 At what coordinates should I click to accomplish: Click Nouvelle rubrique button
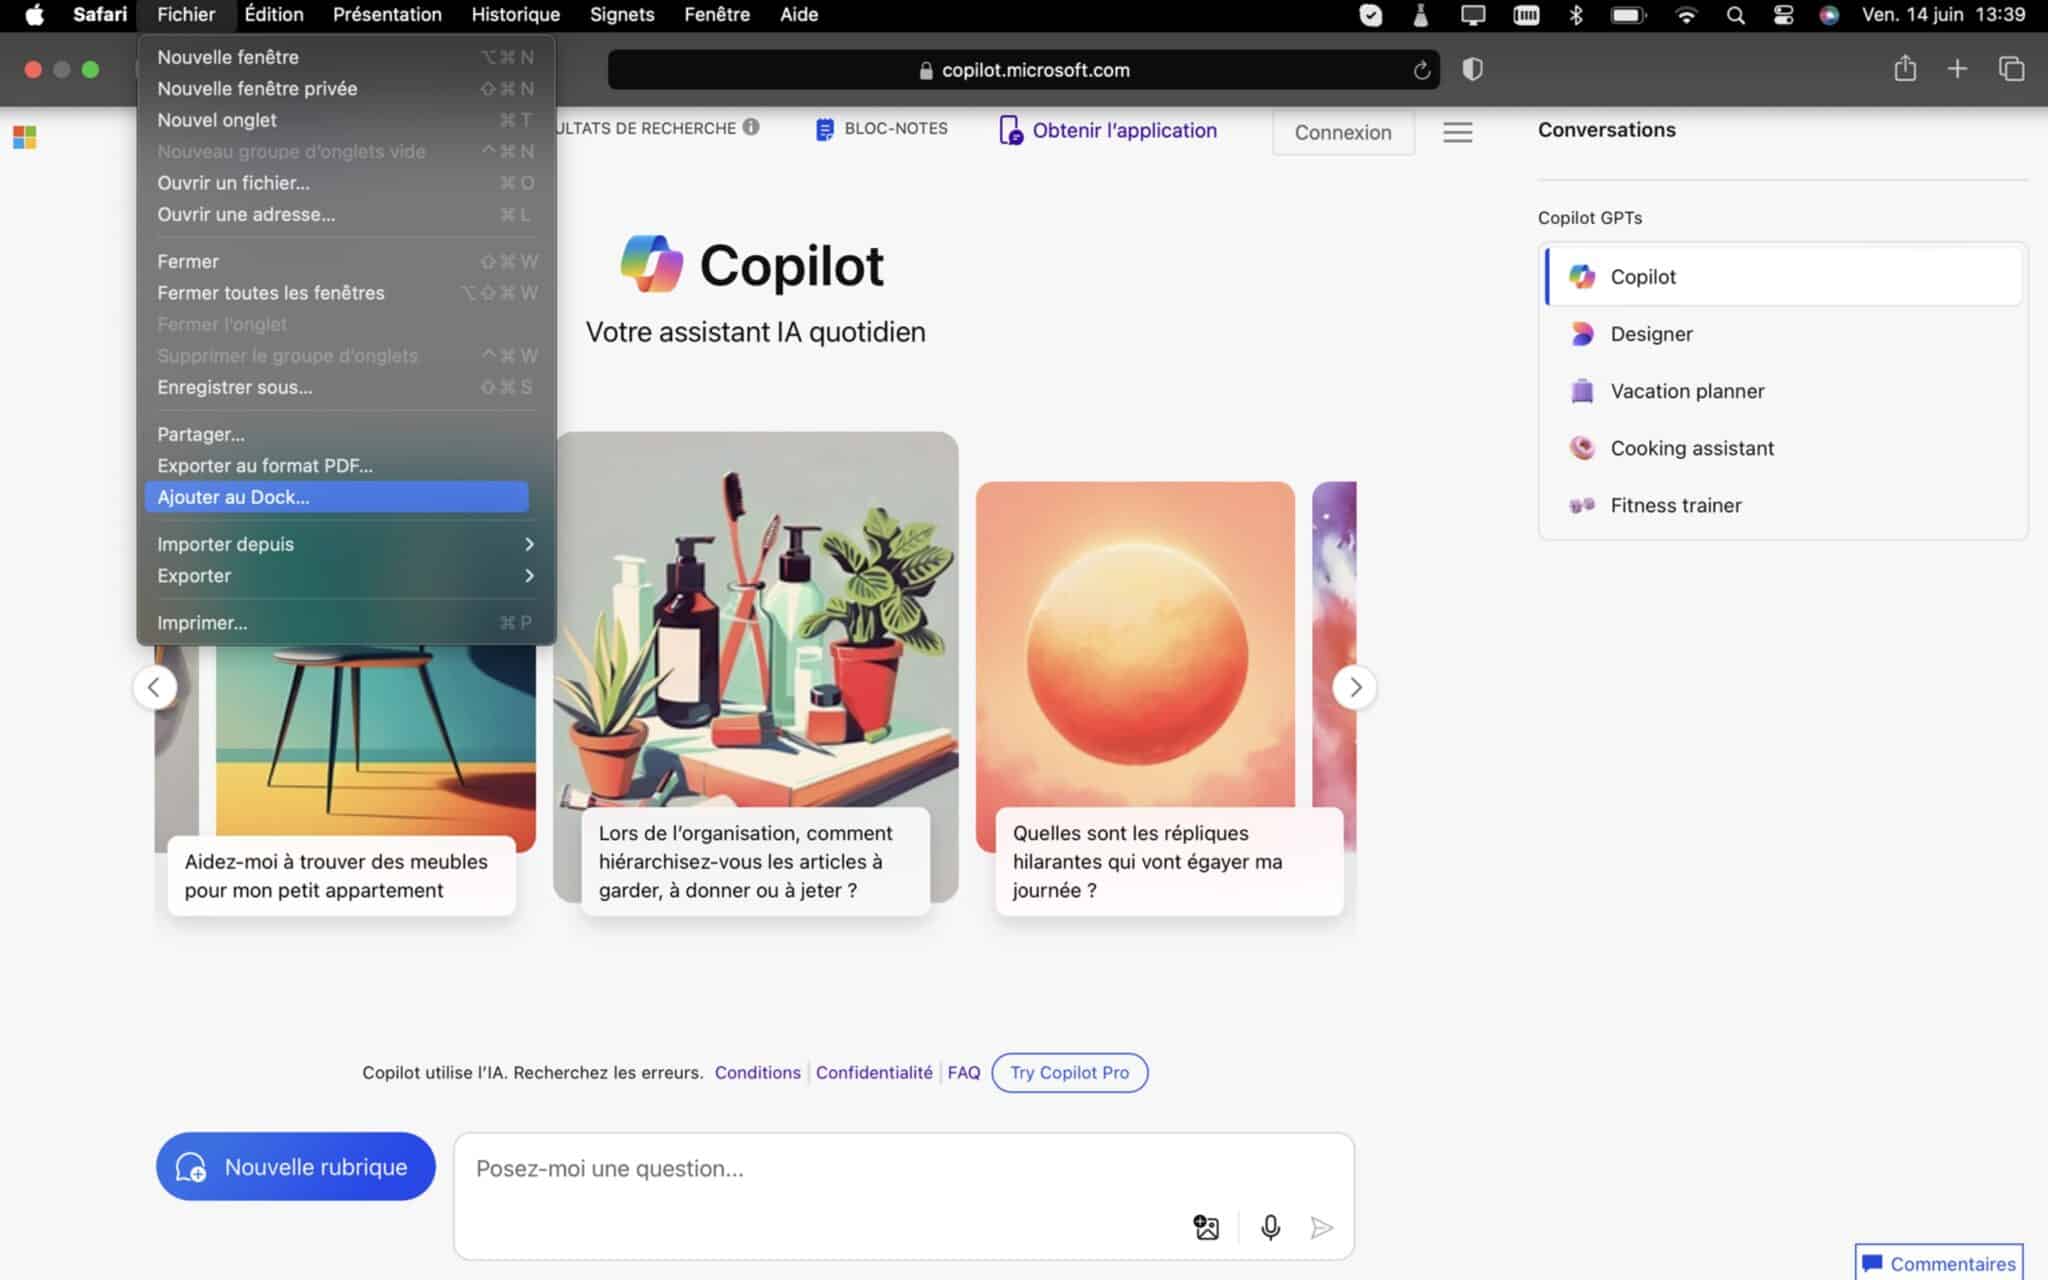(295, 1166)
